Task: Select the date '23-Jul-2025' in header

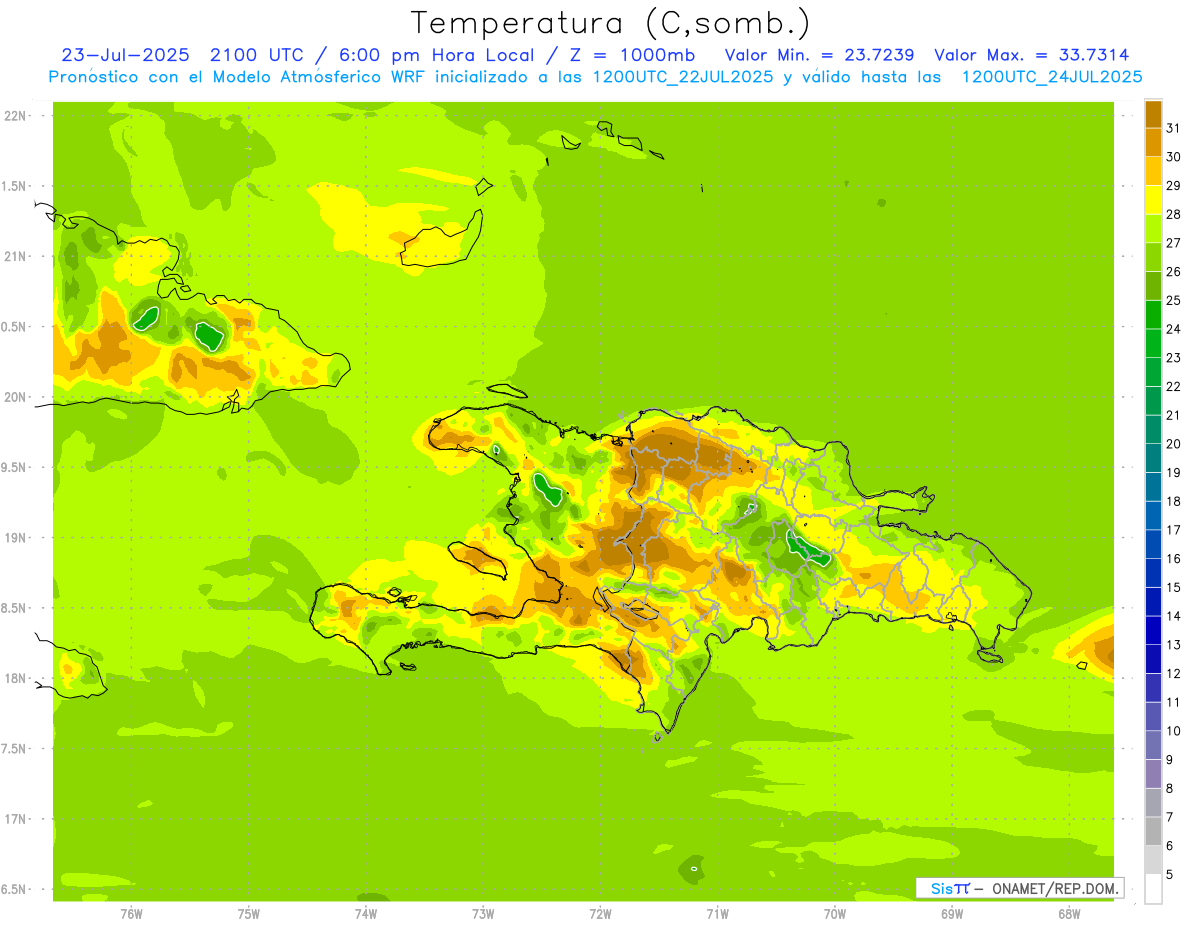Action: point(128,55)
